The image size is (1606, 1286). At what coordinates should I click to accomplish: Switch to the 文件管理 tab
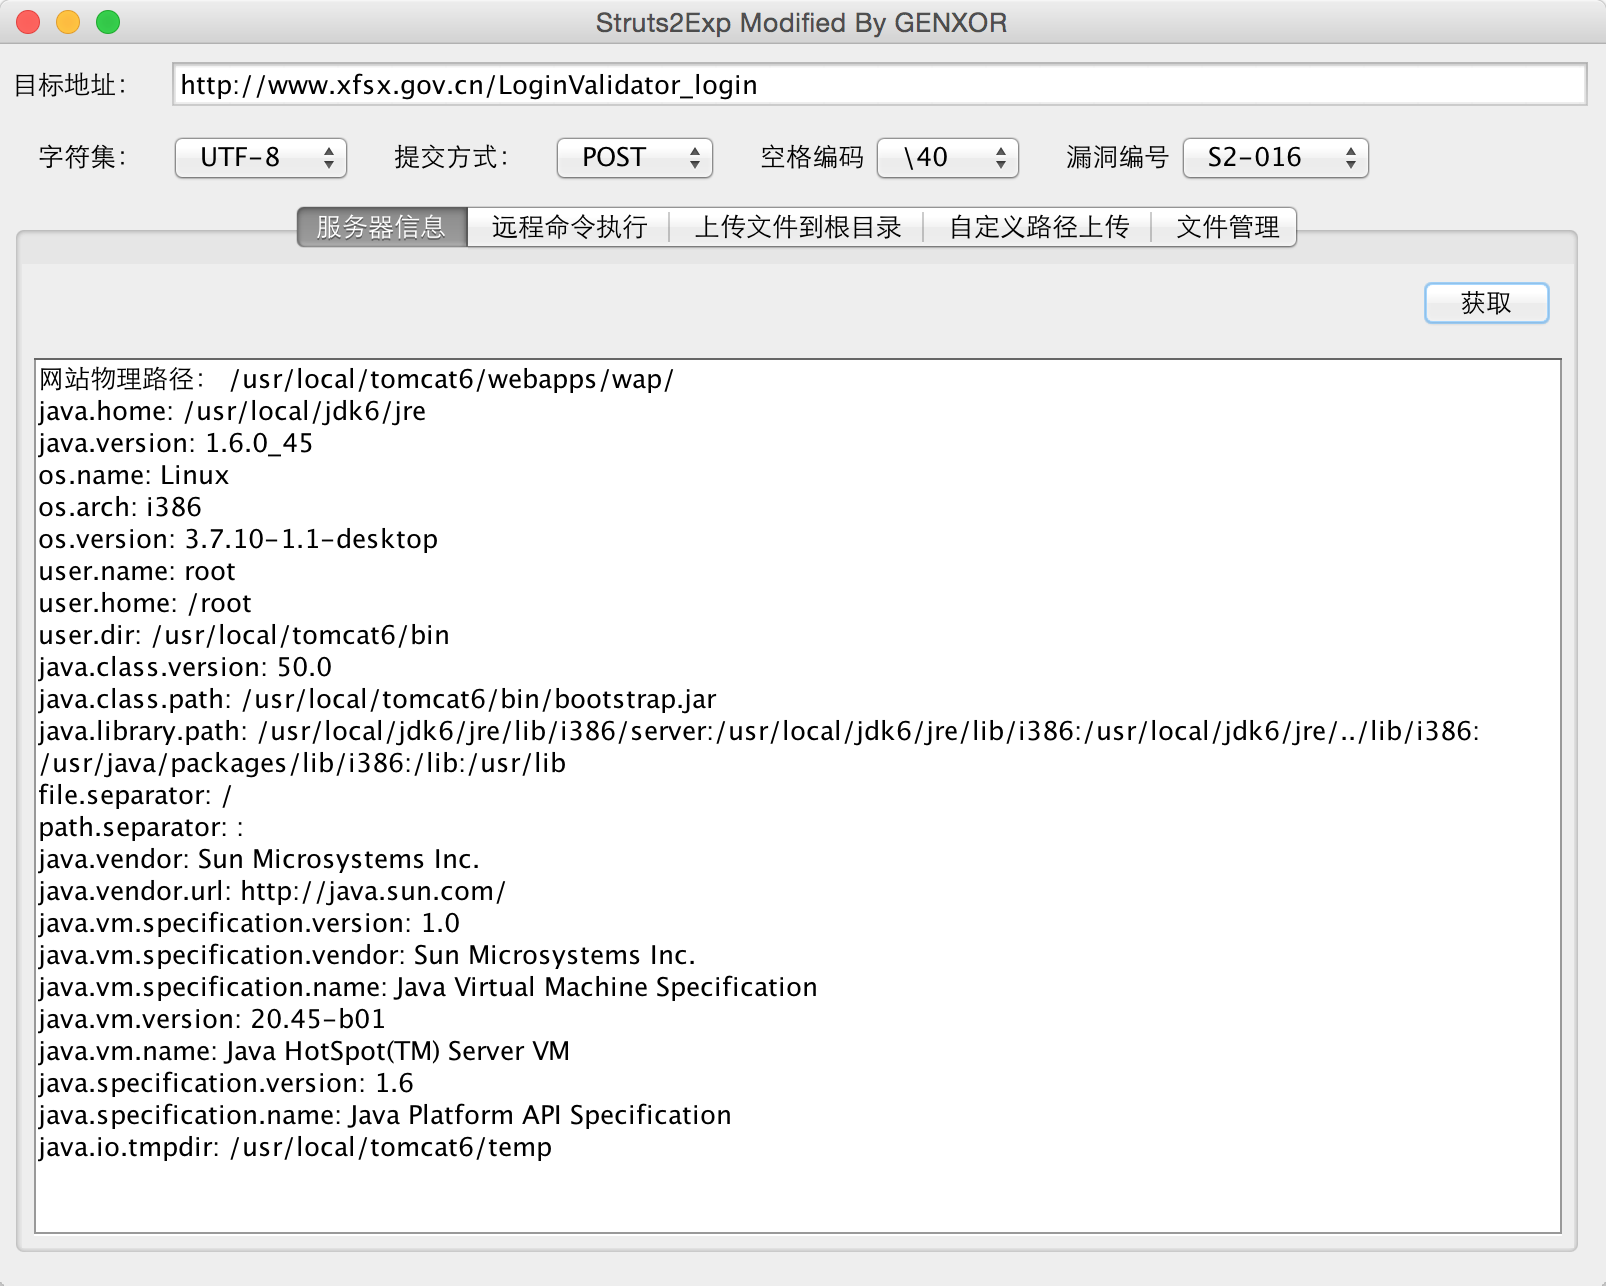pos(1227,227)
